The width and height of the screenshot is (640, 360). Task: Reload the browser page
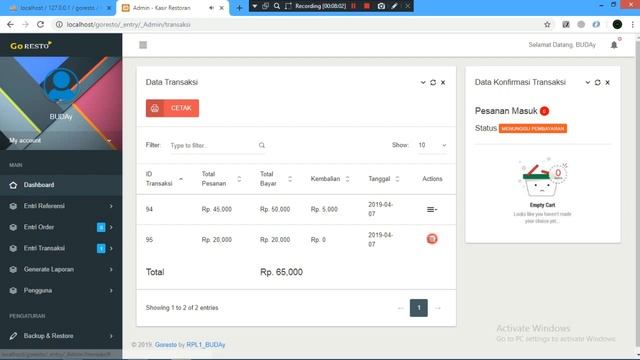point(40,24)
